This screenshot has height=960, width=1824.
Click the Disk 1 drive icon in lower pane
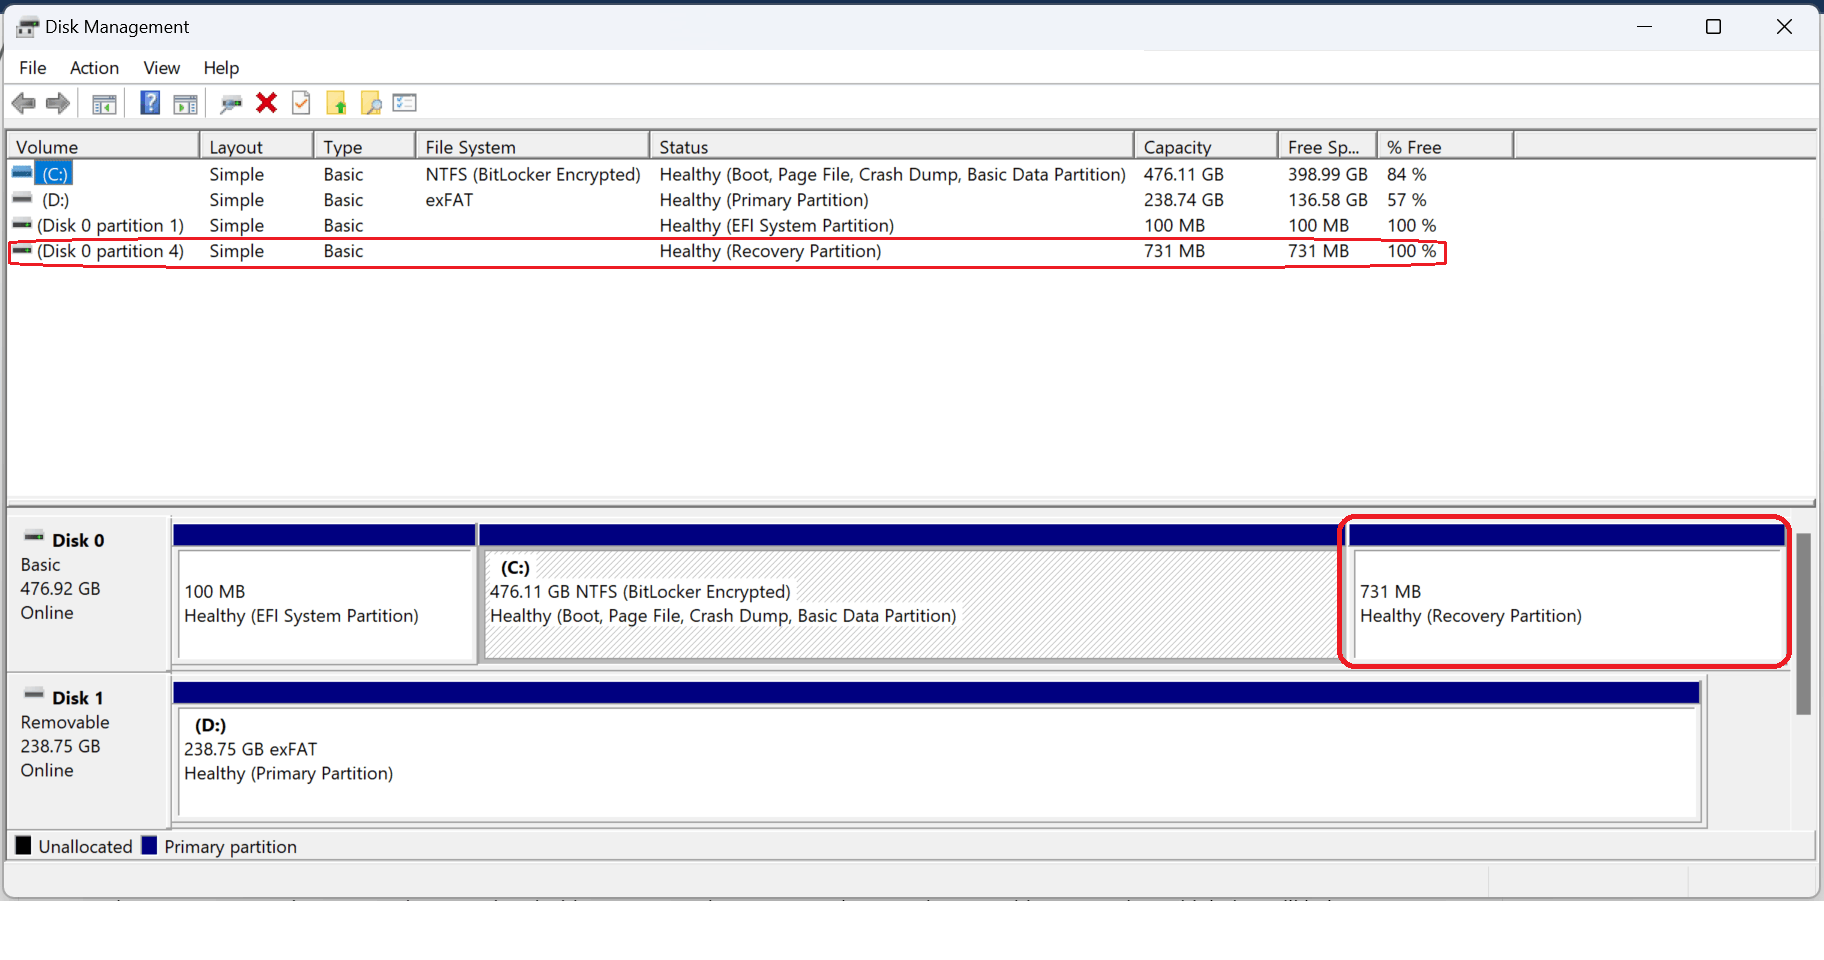point(34,694)
